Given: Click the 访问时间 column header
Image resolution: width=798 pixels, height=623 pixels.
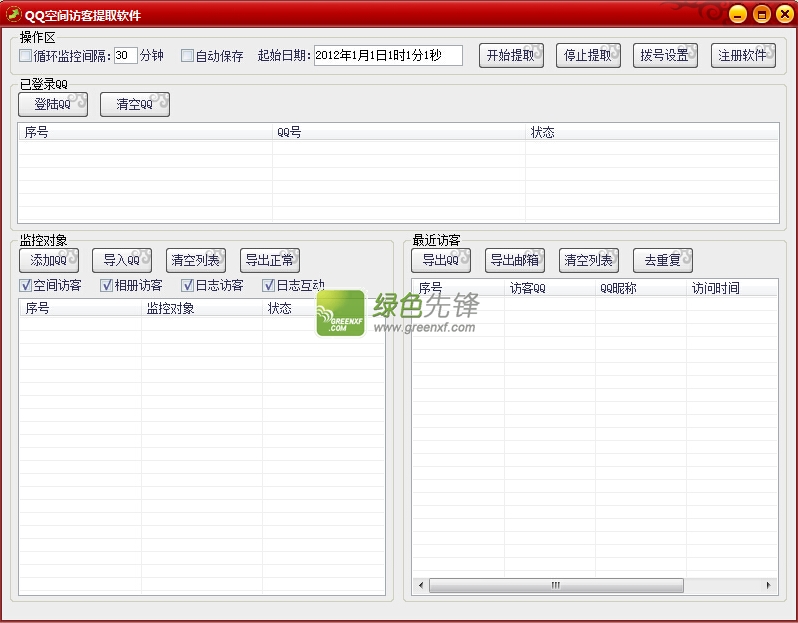Looking at the screenshot, I should point(732,289).
